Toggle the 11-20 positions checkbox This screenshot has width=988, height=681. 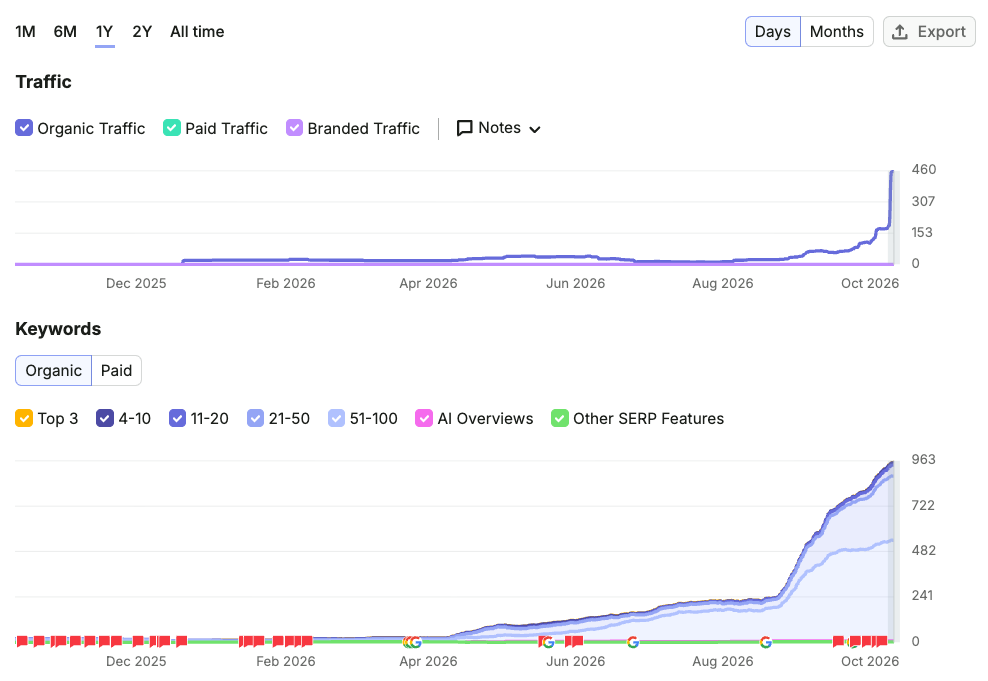[x=177, y=418]
